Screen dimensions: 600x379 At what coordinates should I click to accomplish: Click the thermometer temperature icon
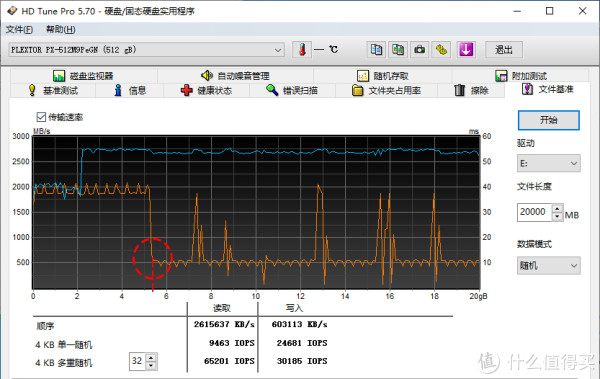pos(302,49)
